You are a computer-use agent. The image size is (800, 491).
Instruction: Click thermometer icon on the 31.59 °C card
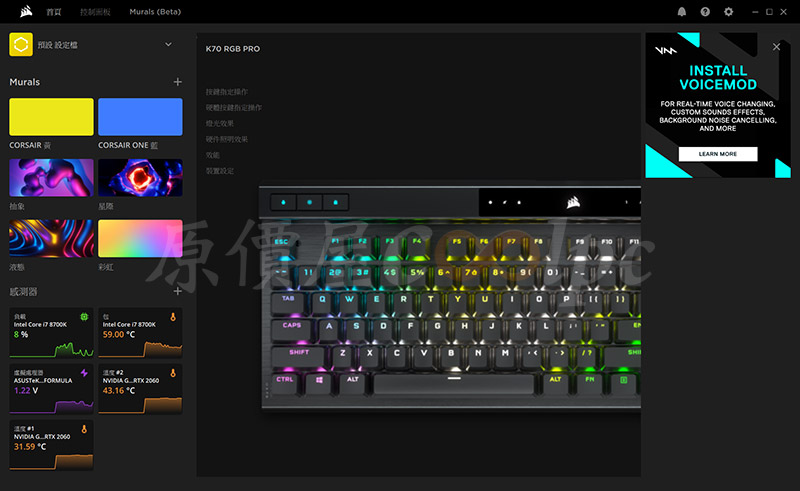tap(84, 429)
